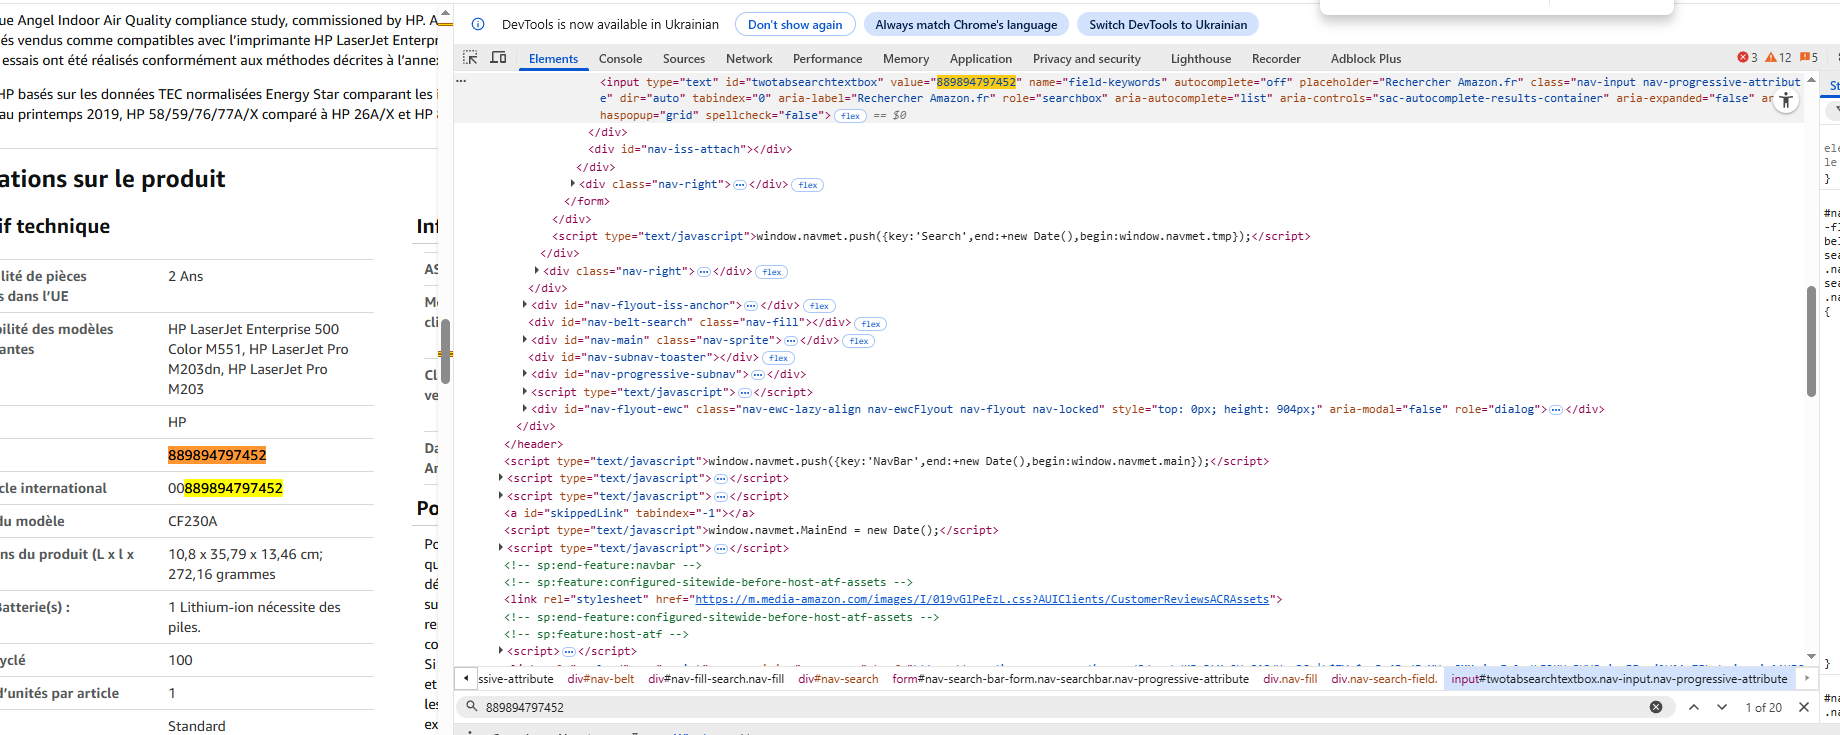Screen dimensions: 1840x735
Task: Open the Application tab
Action: click(981, 59)
